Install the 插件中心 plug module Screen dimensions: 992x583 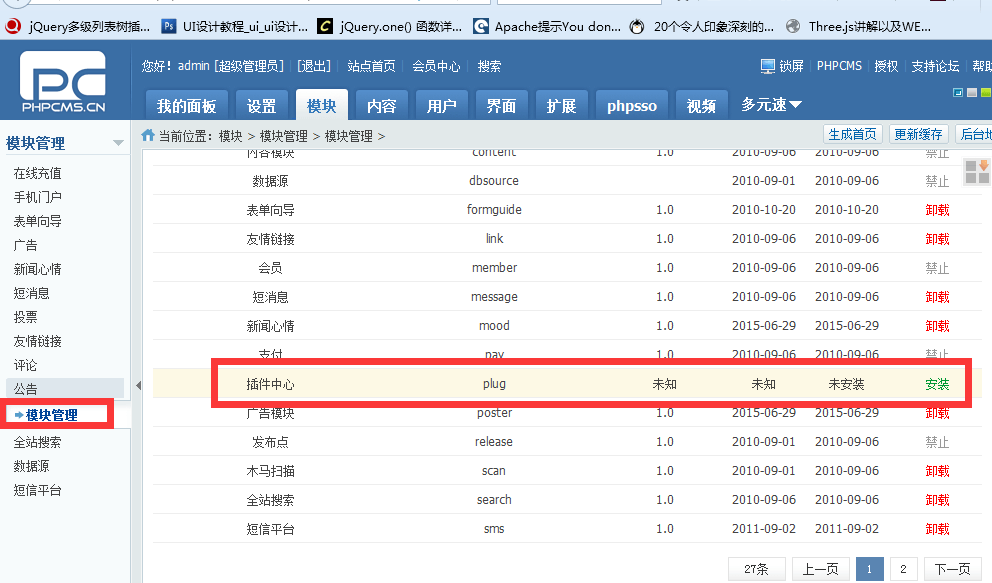pyautogui.click(x=937, y=384)
